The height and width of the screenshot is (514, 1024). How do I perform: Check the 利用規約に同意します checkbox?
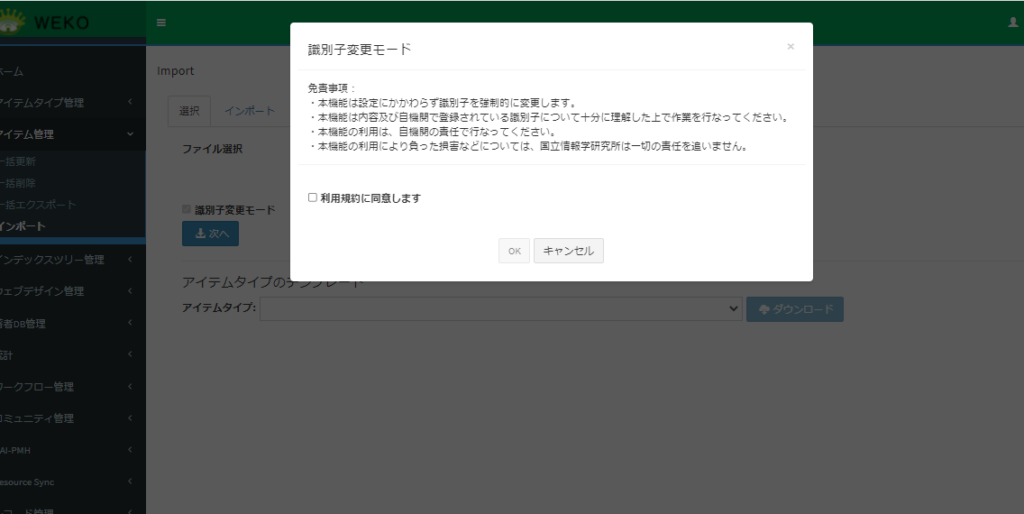(x=313, y=198)
